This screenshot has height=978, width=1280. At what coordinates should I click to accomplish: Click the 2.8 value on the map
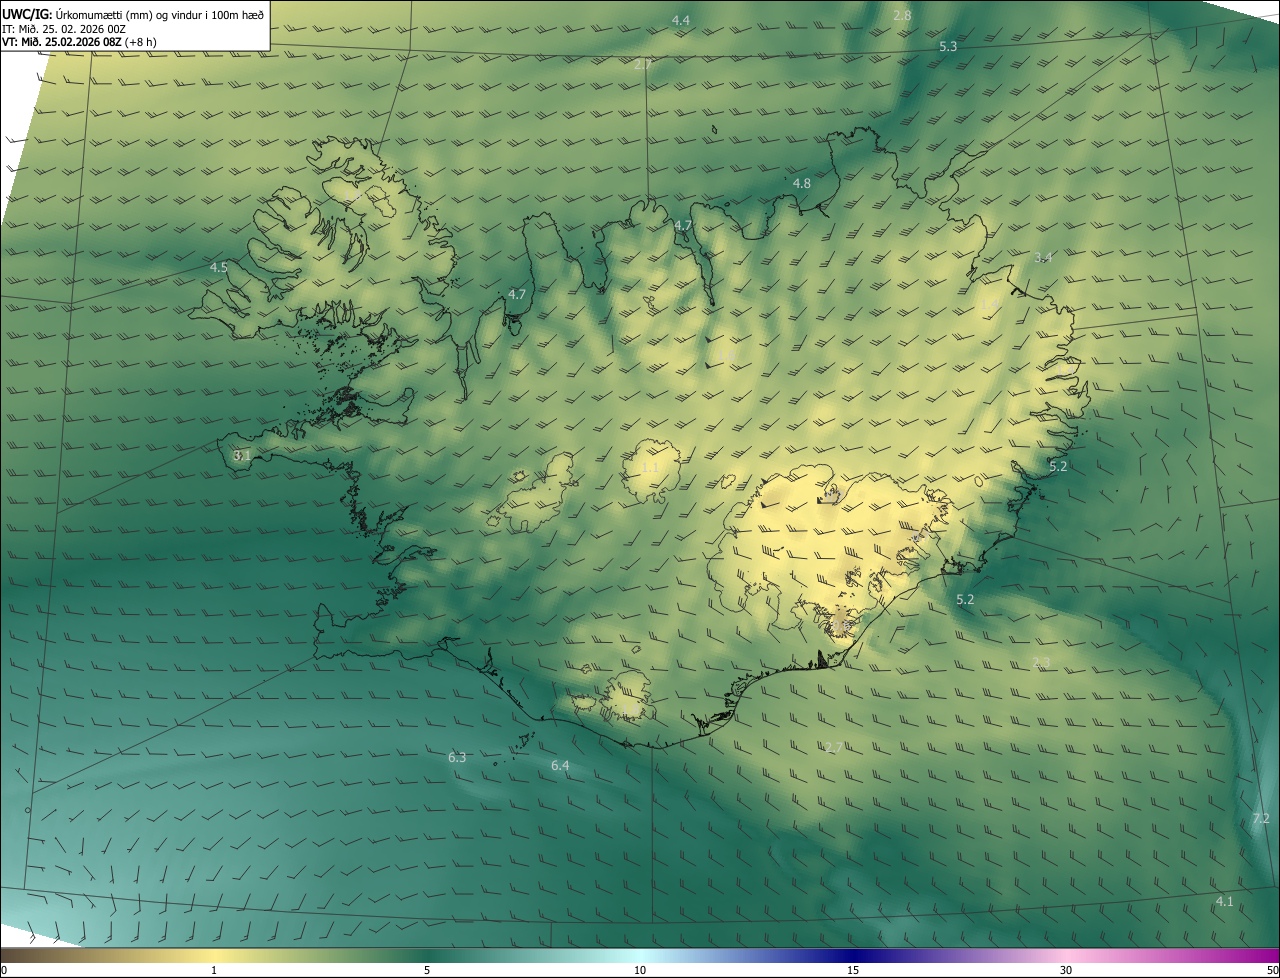pyautogui.click(x=902, y=15)
